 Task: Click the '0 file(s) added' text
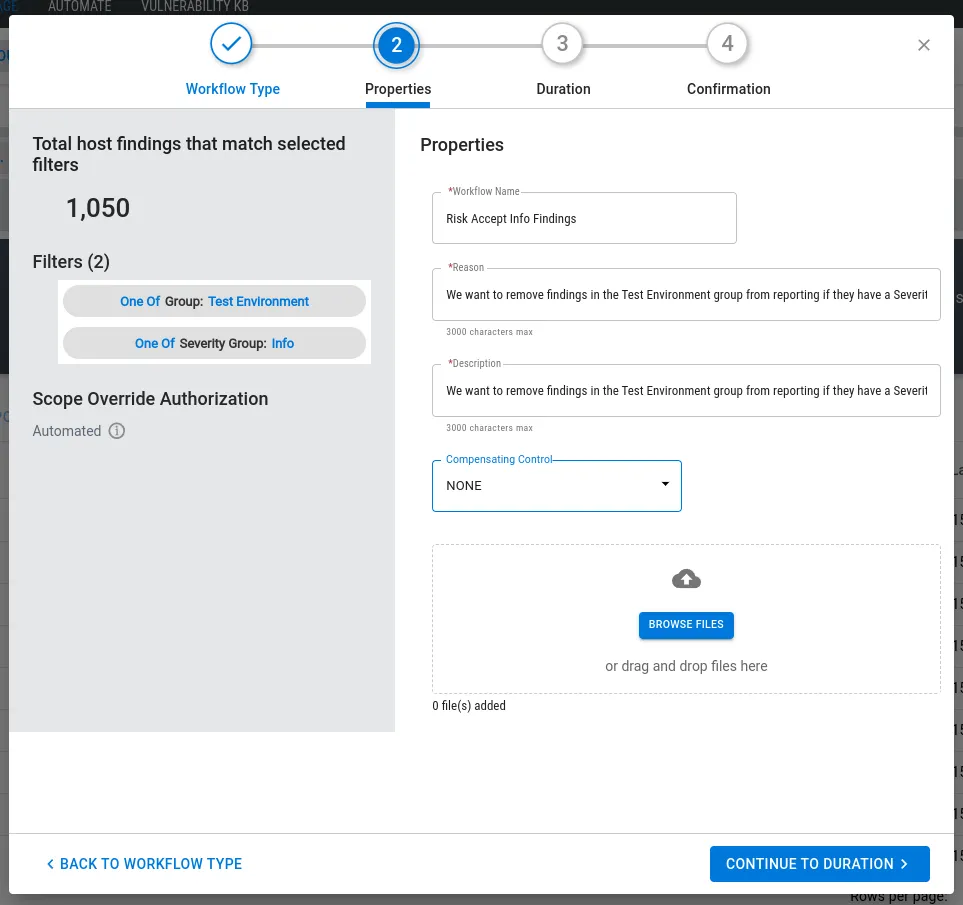tap(469, 705)
